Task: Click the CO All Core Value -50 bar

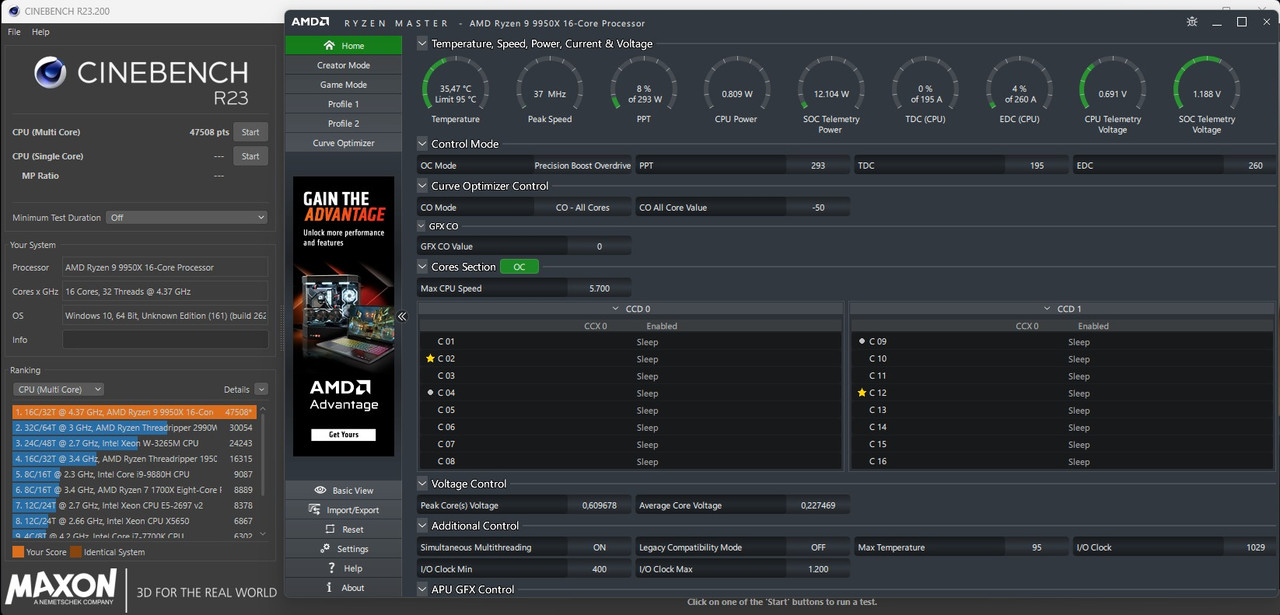Action: coord(818,207)
